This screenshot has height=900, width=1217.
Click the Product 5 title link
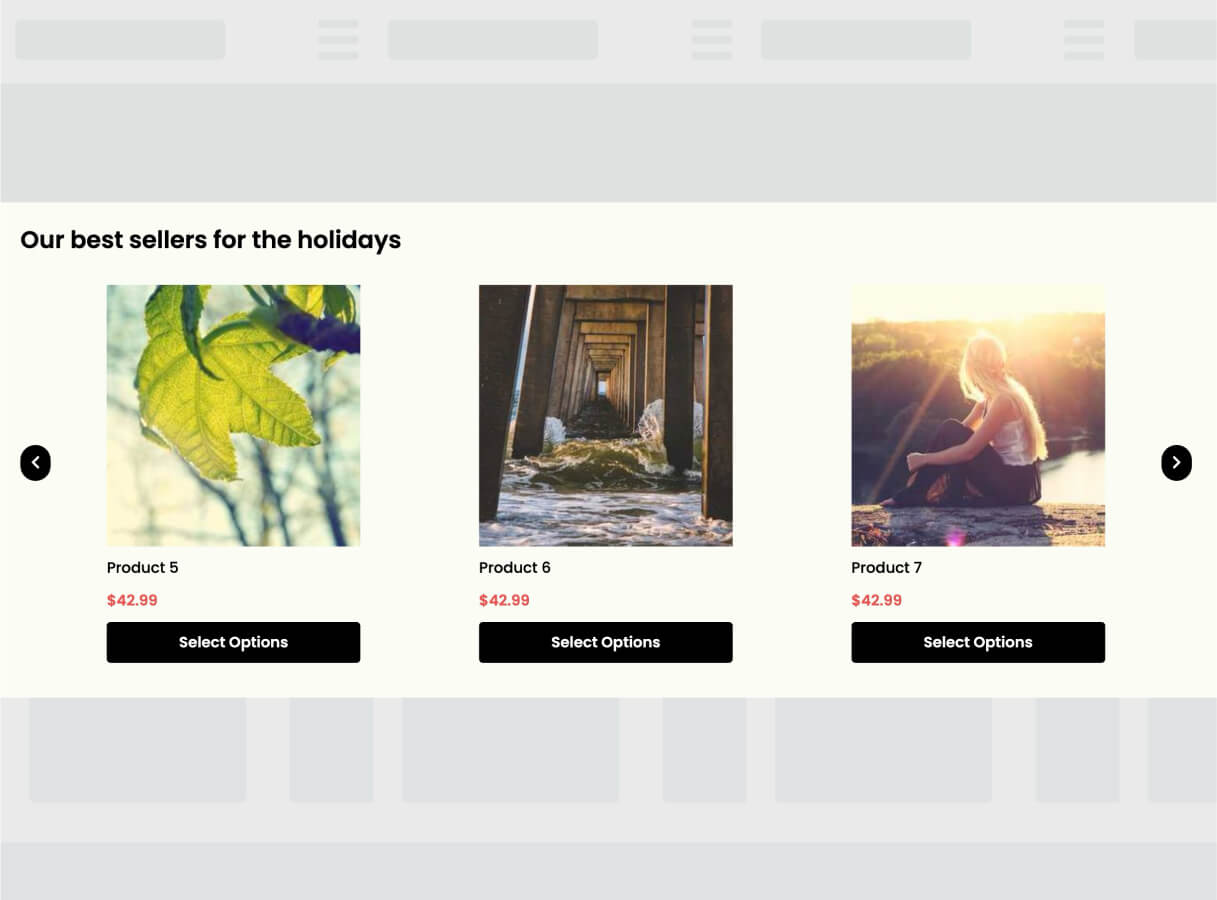(143, 568)
